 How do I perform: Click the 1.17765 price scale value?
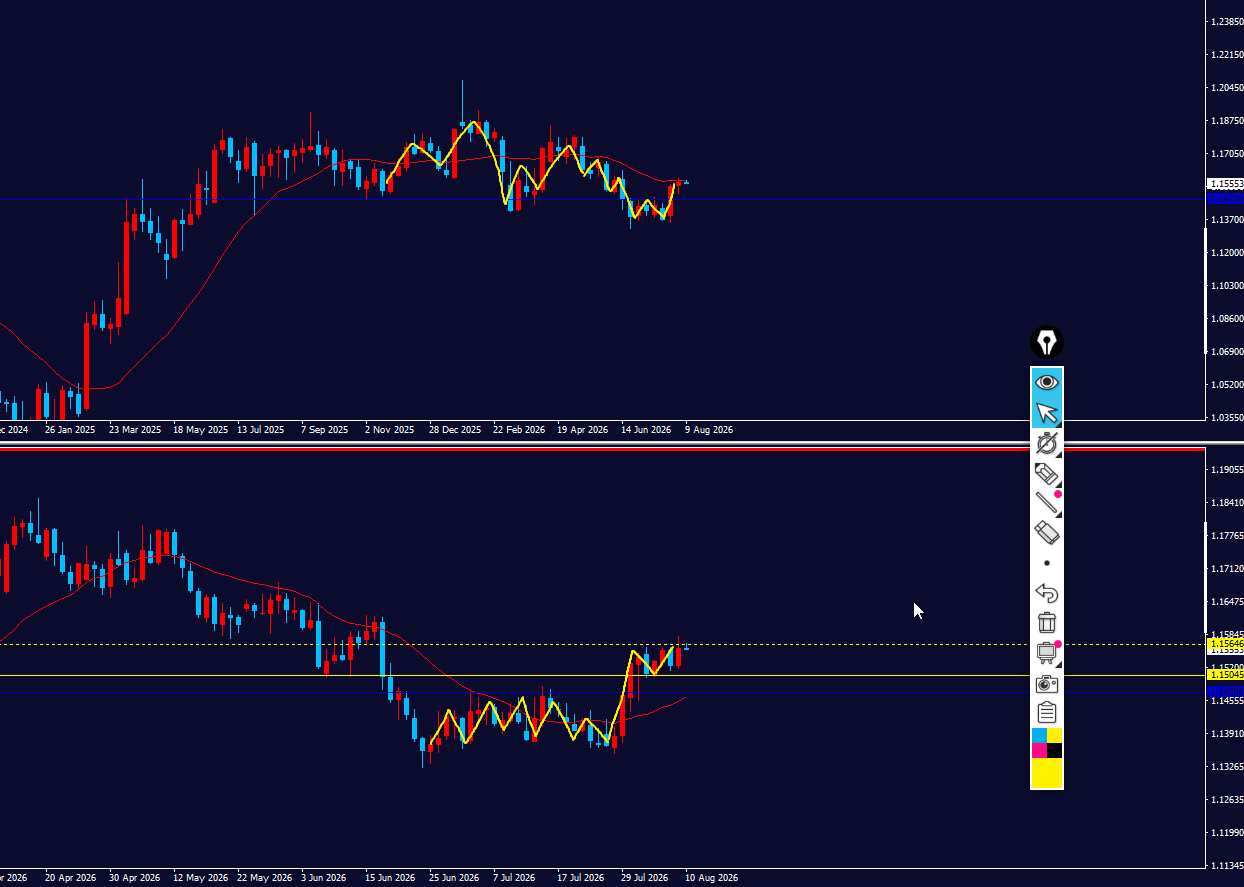[x=1226, y=535]
